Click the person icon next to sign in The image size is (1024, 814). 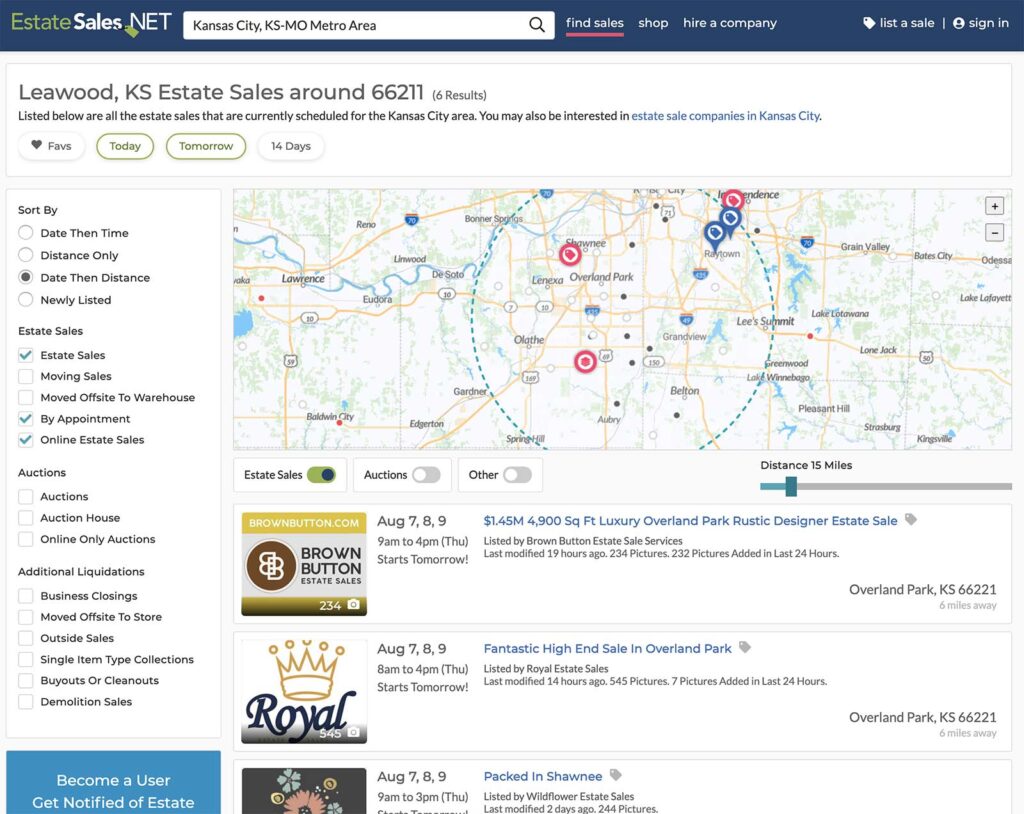pos(957,22)
